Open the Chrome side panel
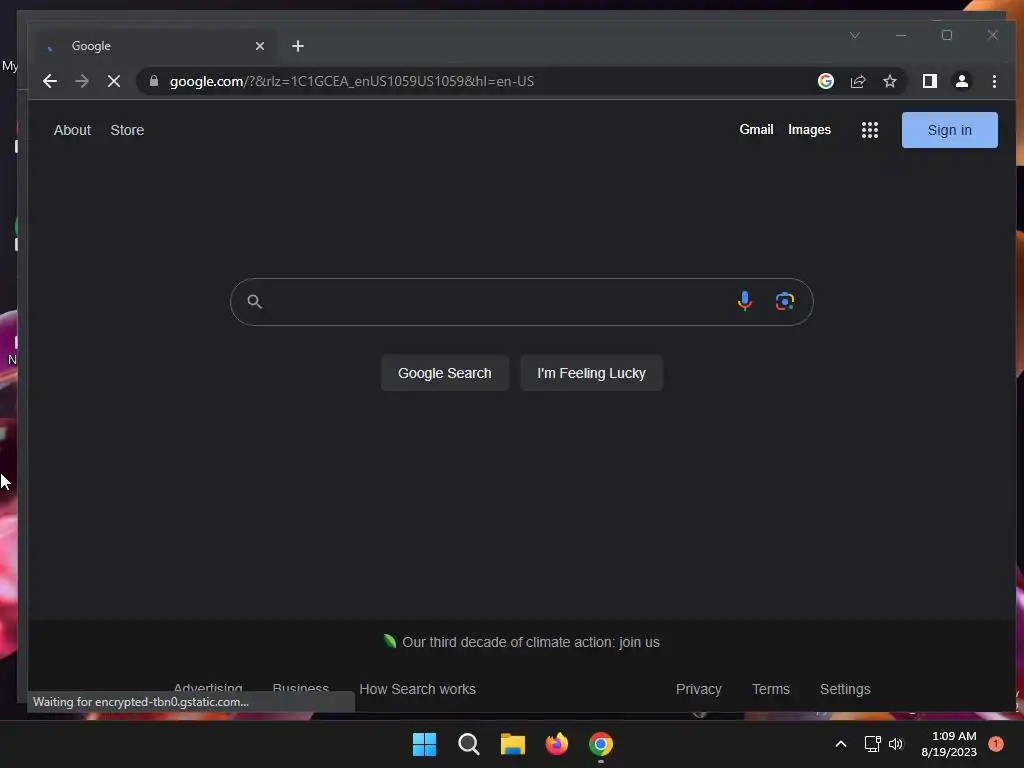 [929, 81]
